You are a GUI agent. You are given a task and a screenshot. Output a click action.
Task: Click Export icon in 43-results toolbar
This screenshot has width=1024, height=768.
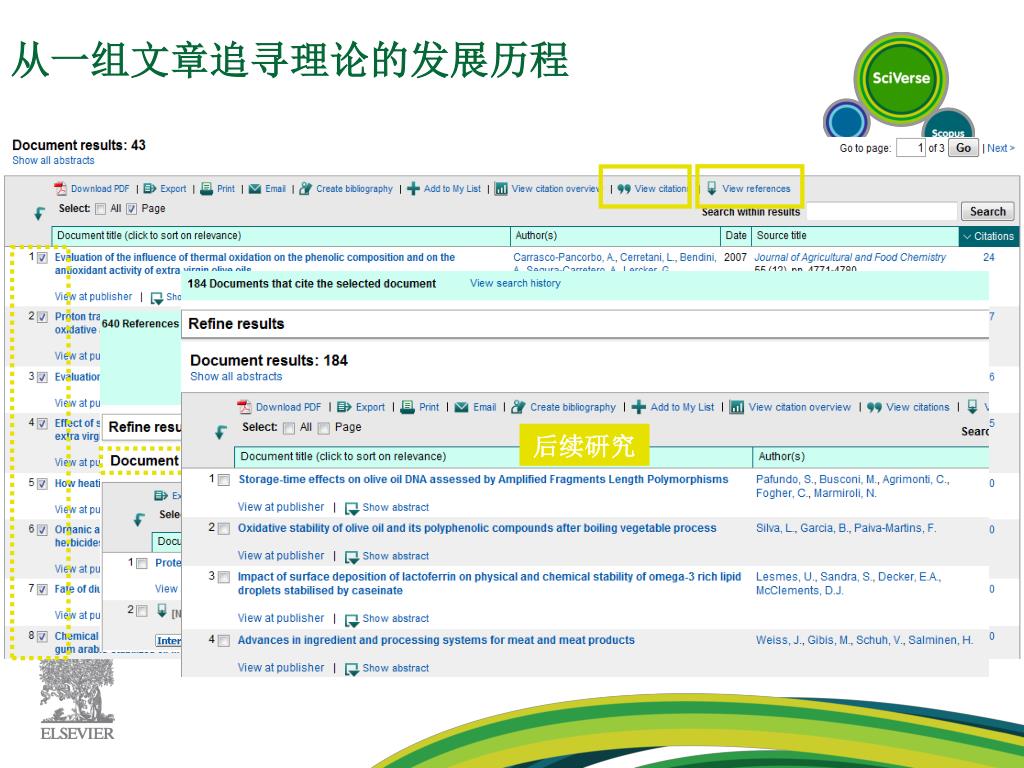150,189
